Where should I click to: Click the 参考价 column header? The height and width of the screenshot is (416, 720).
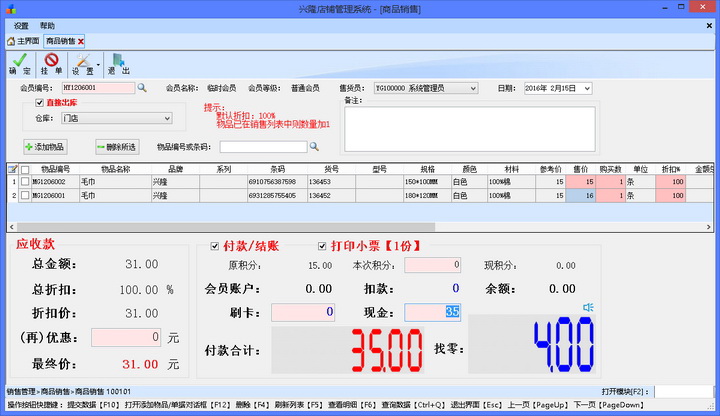tap(551, 169)
